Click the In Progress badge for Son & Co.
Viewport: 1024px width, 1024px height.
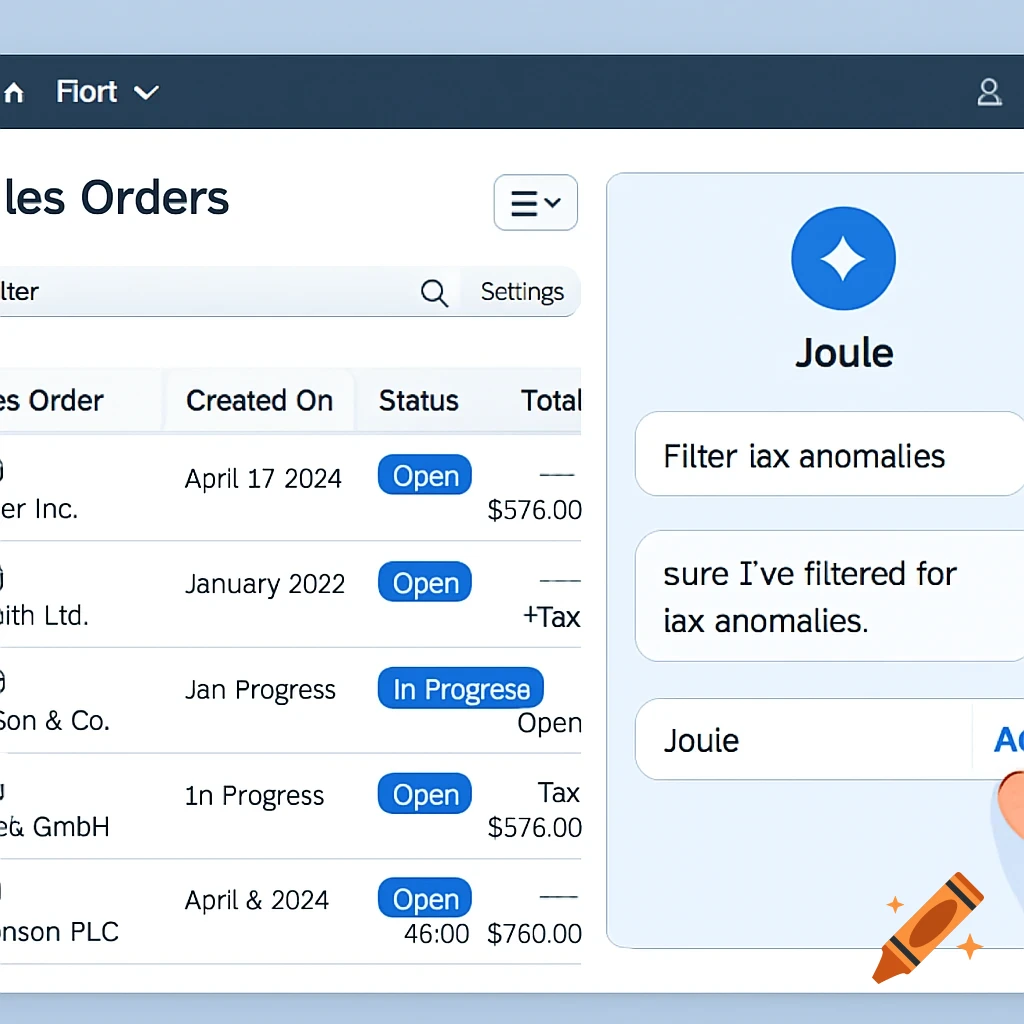[x=460, y=688]
